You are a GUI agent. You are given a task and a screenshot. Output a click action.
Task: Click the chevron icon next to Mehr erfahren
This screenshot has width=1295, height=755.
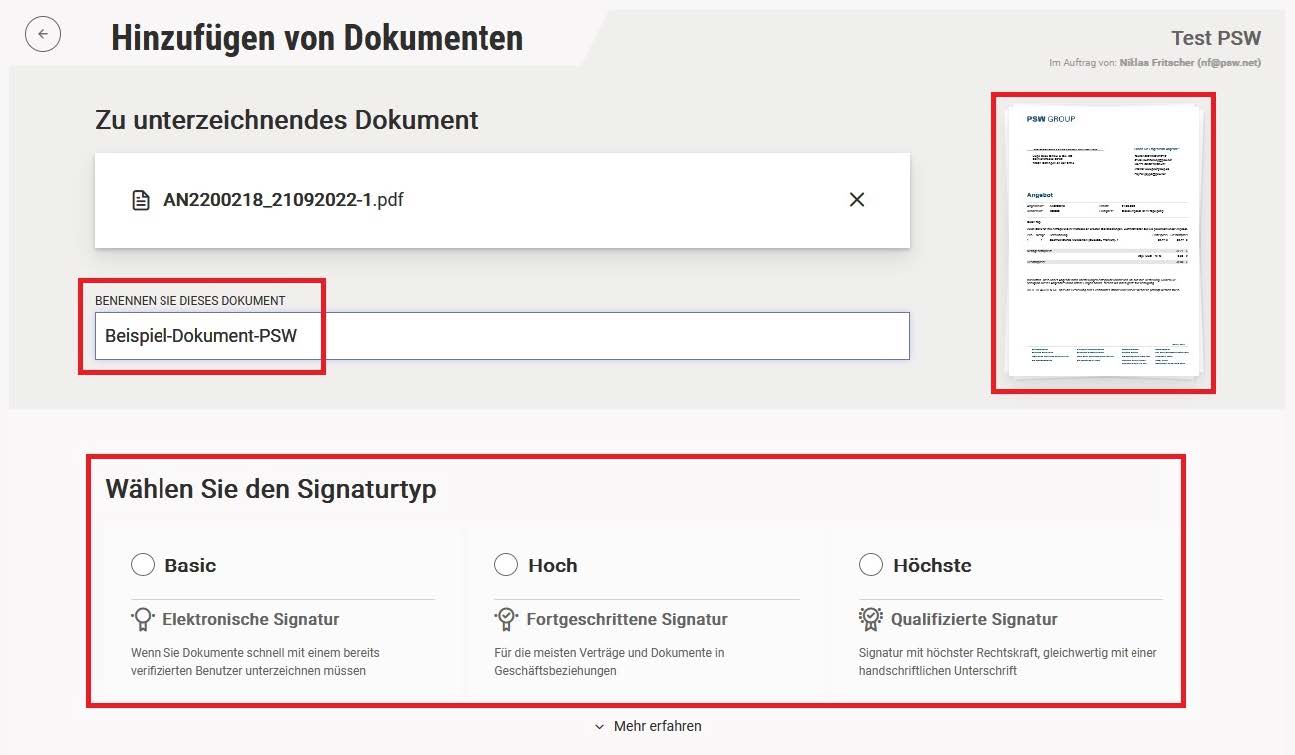(x=599, y=727)
